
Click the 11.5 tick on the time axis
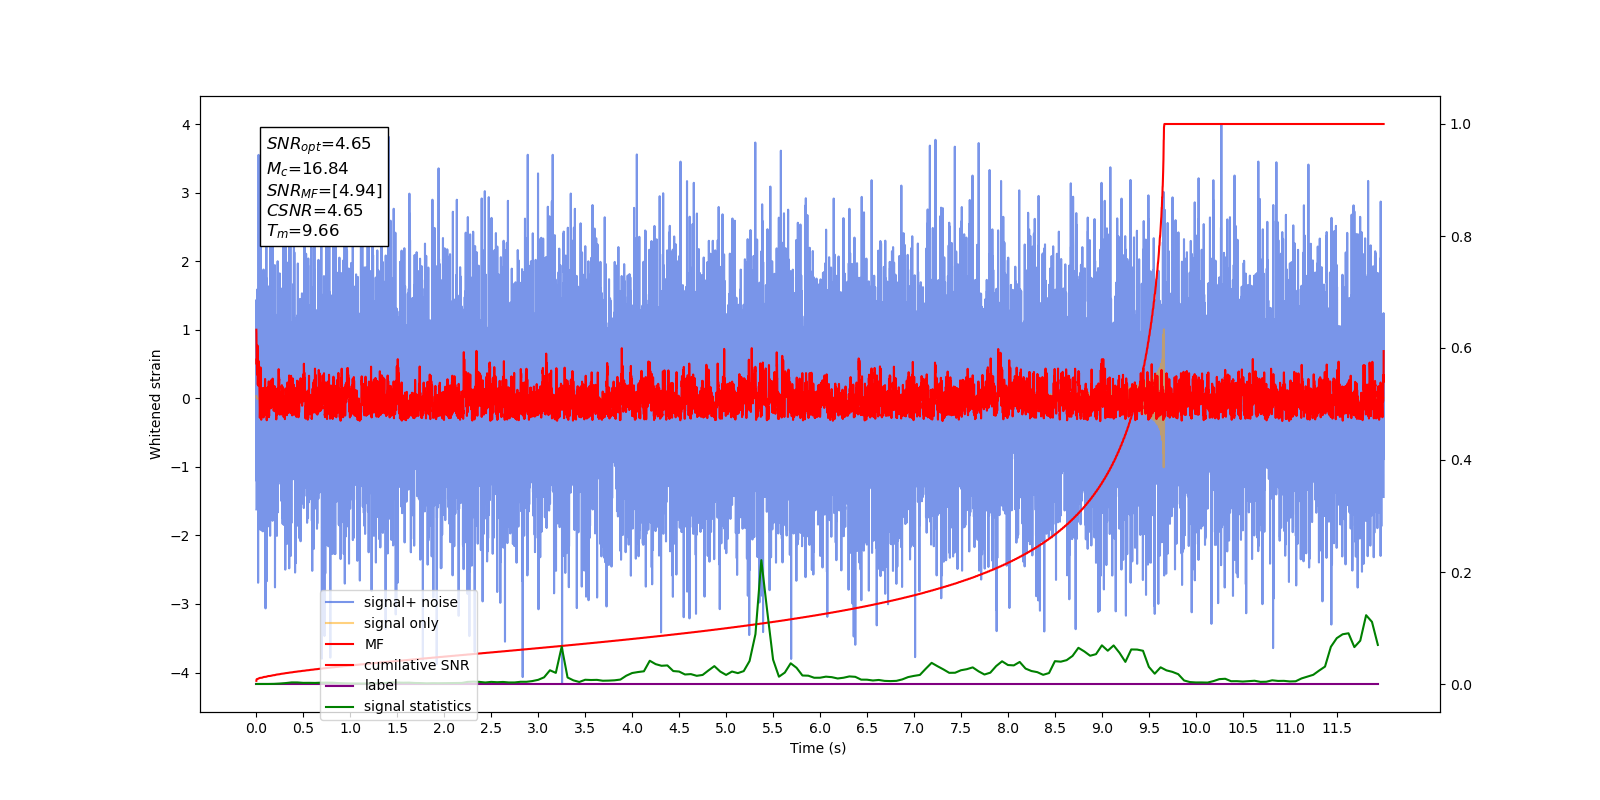(x=1337, y=728)
